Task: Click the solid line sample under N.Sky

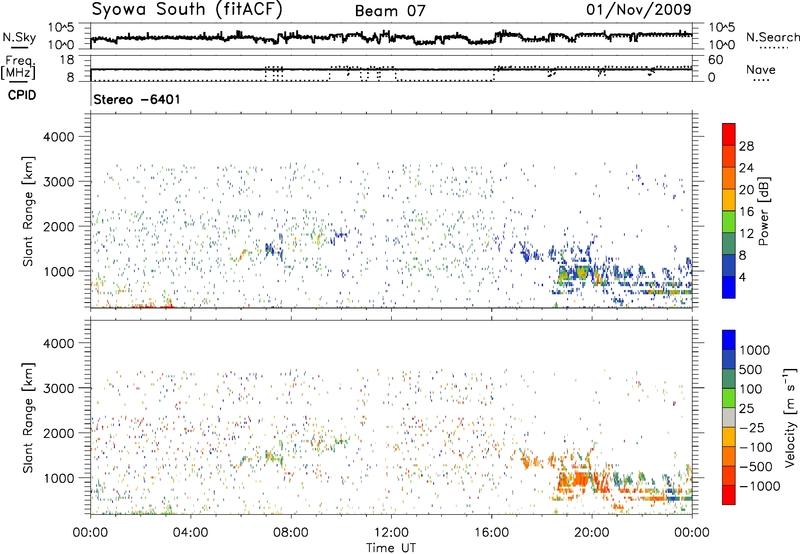Action: click(x=19, y=47)
